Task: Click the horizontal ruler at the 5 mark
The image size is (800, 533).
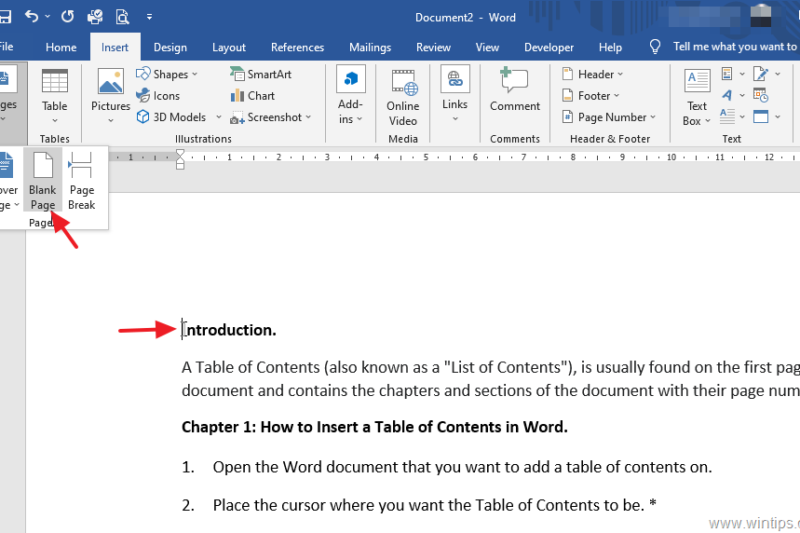Action: point(426,158)
